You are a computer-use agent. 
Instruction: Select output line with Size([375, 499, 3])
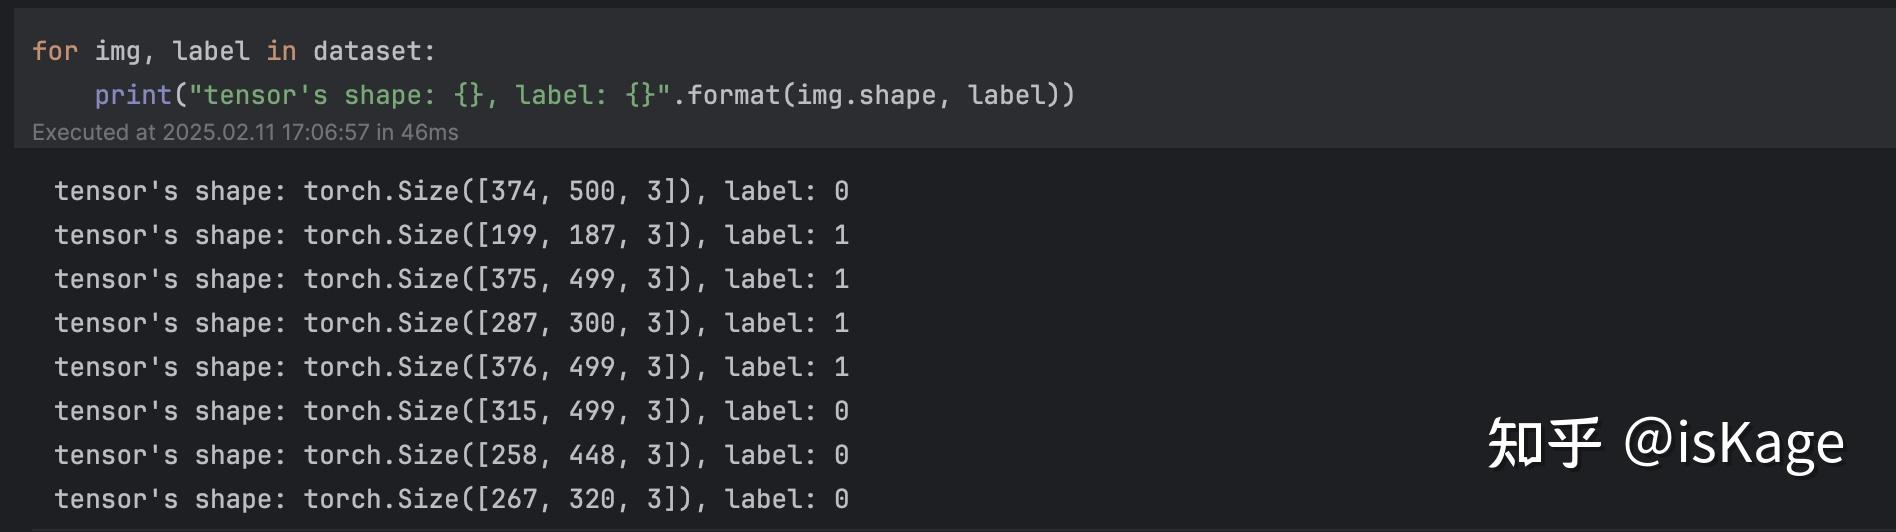pyautogui.click(x=451, y=279)
